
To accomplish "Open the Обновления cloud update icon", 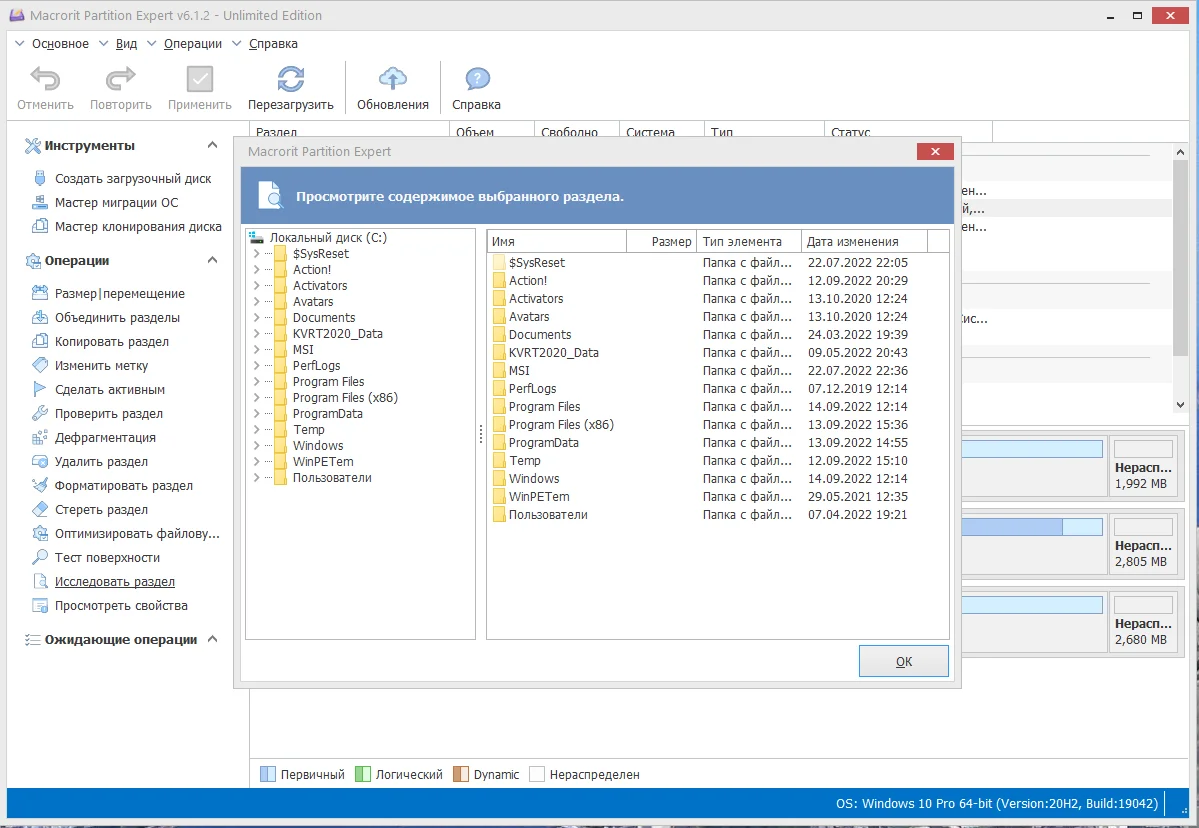I will coord(392,79).
